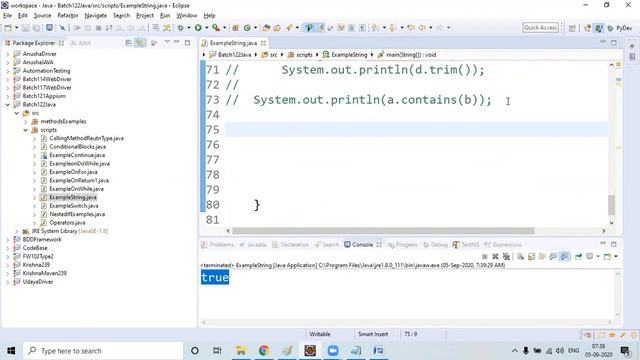
Task: Click the scroll-right arrow of editor scrollbar
Action: click(604, 231)
